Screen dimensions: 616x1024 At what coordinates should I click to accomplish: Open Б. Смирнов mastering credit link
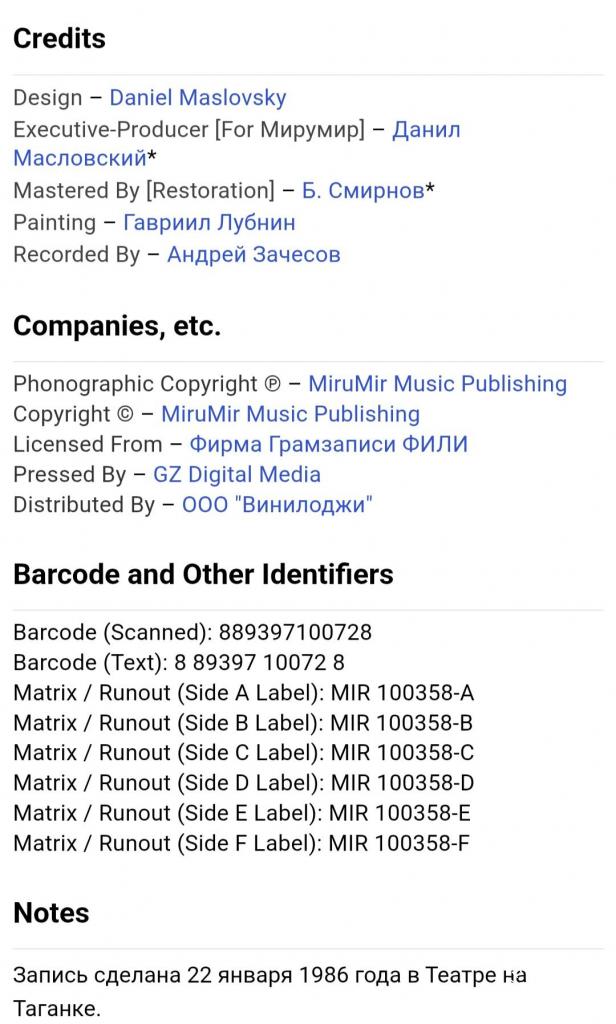click(x=363, y=191)
